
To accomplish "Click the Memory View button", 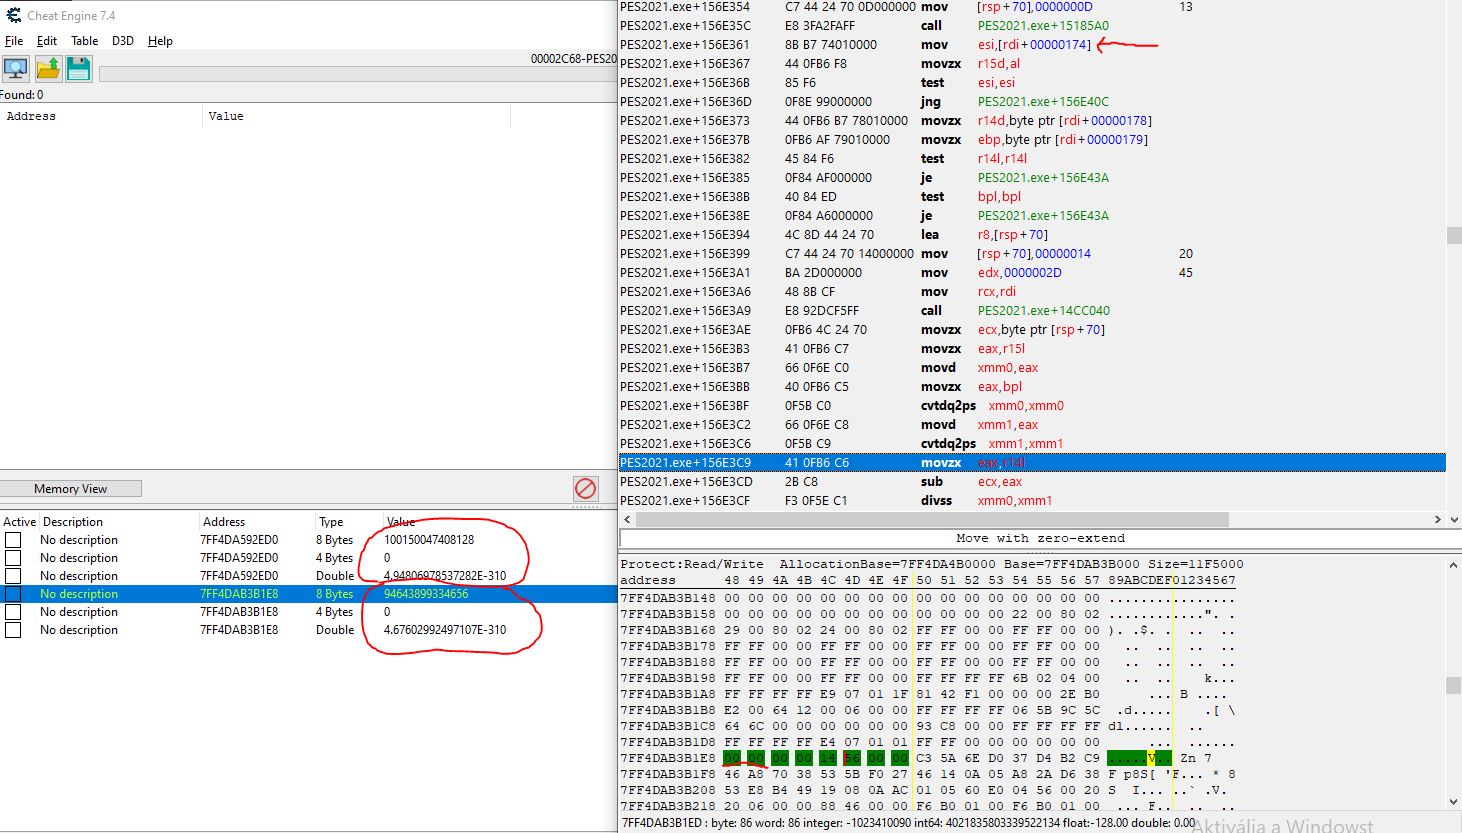I will pyautogui.click(x=70, y=489).
